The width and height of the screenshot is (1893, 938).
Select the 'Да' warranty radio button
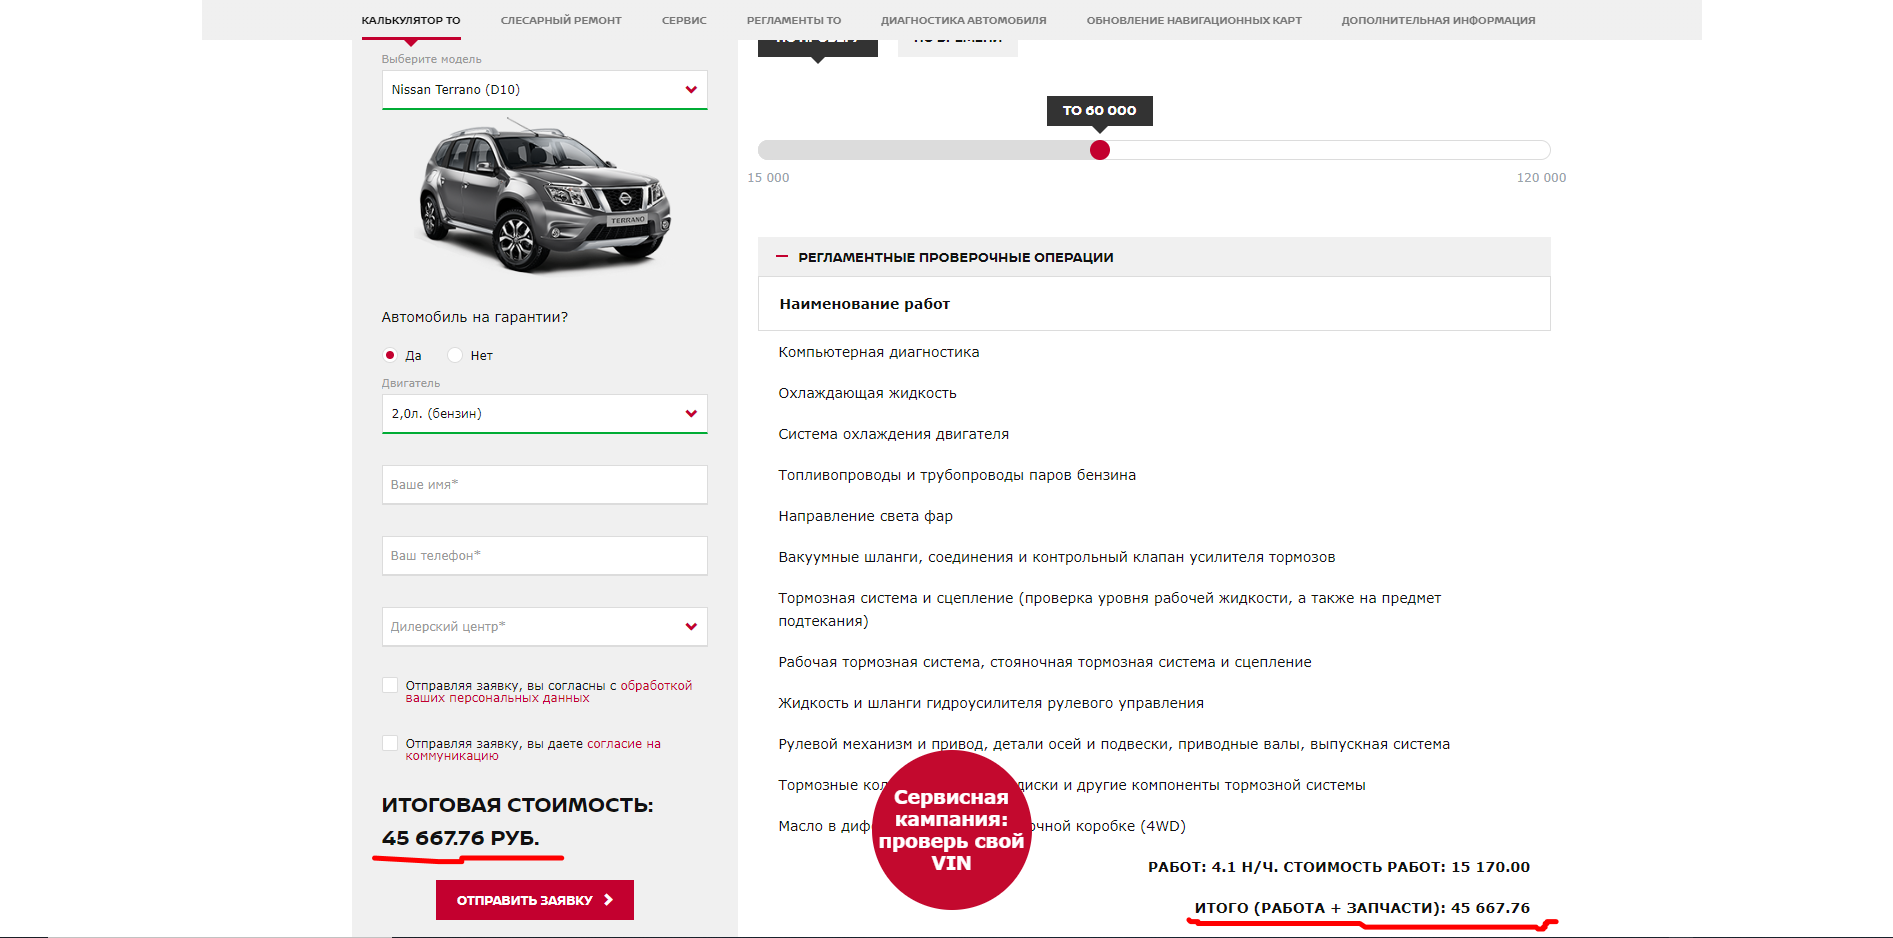tap(390, 356)
